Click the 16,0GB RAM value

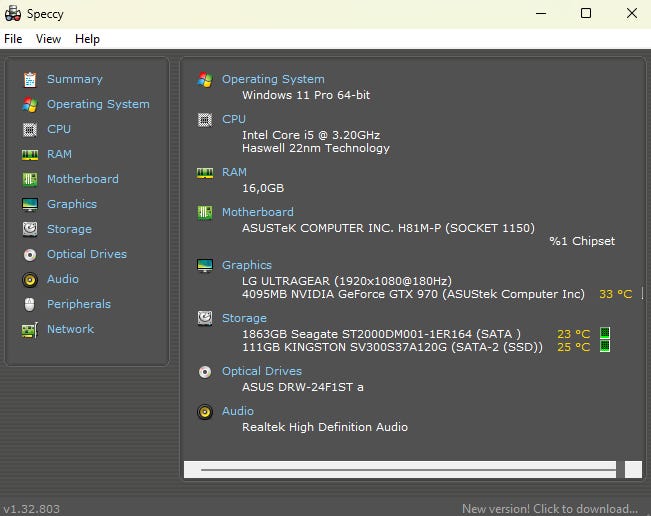click(x=263, y=188)
